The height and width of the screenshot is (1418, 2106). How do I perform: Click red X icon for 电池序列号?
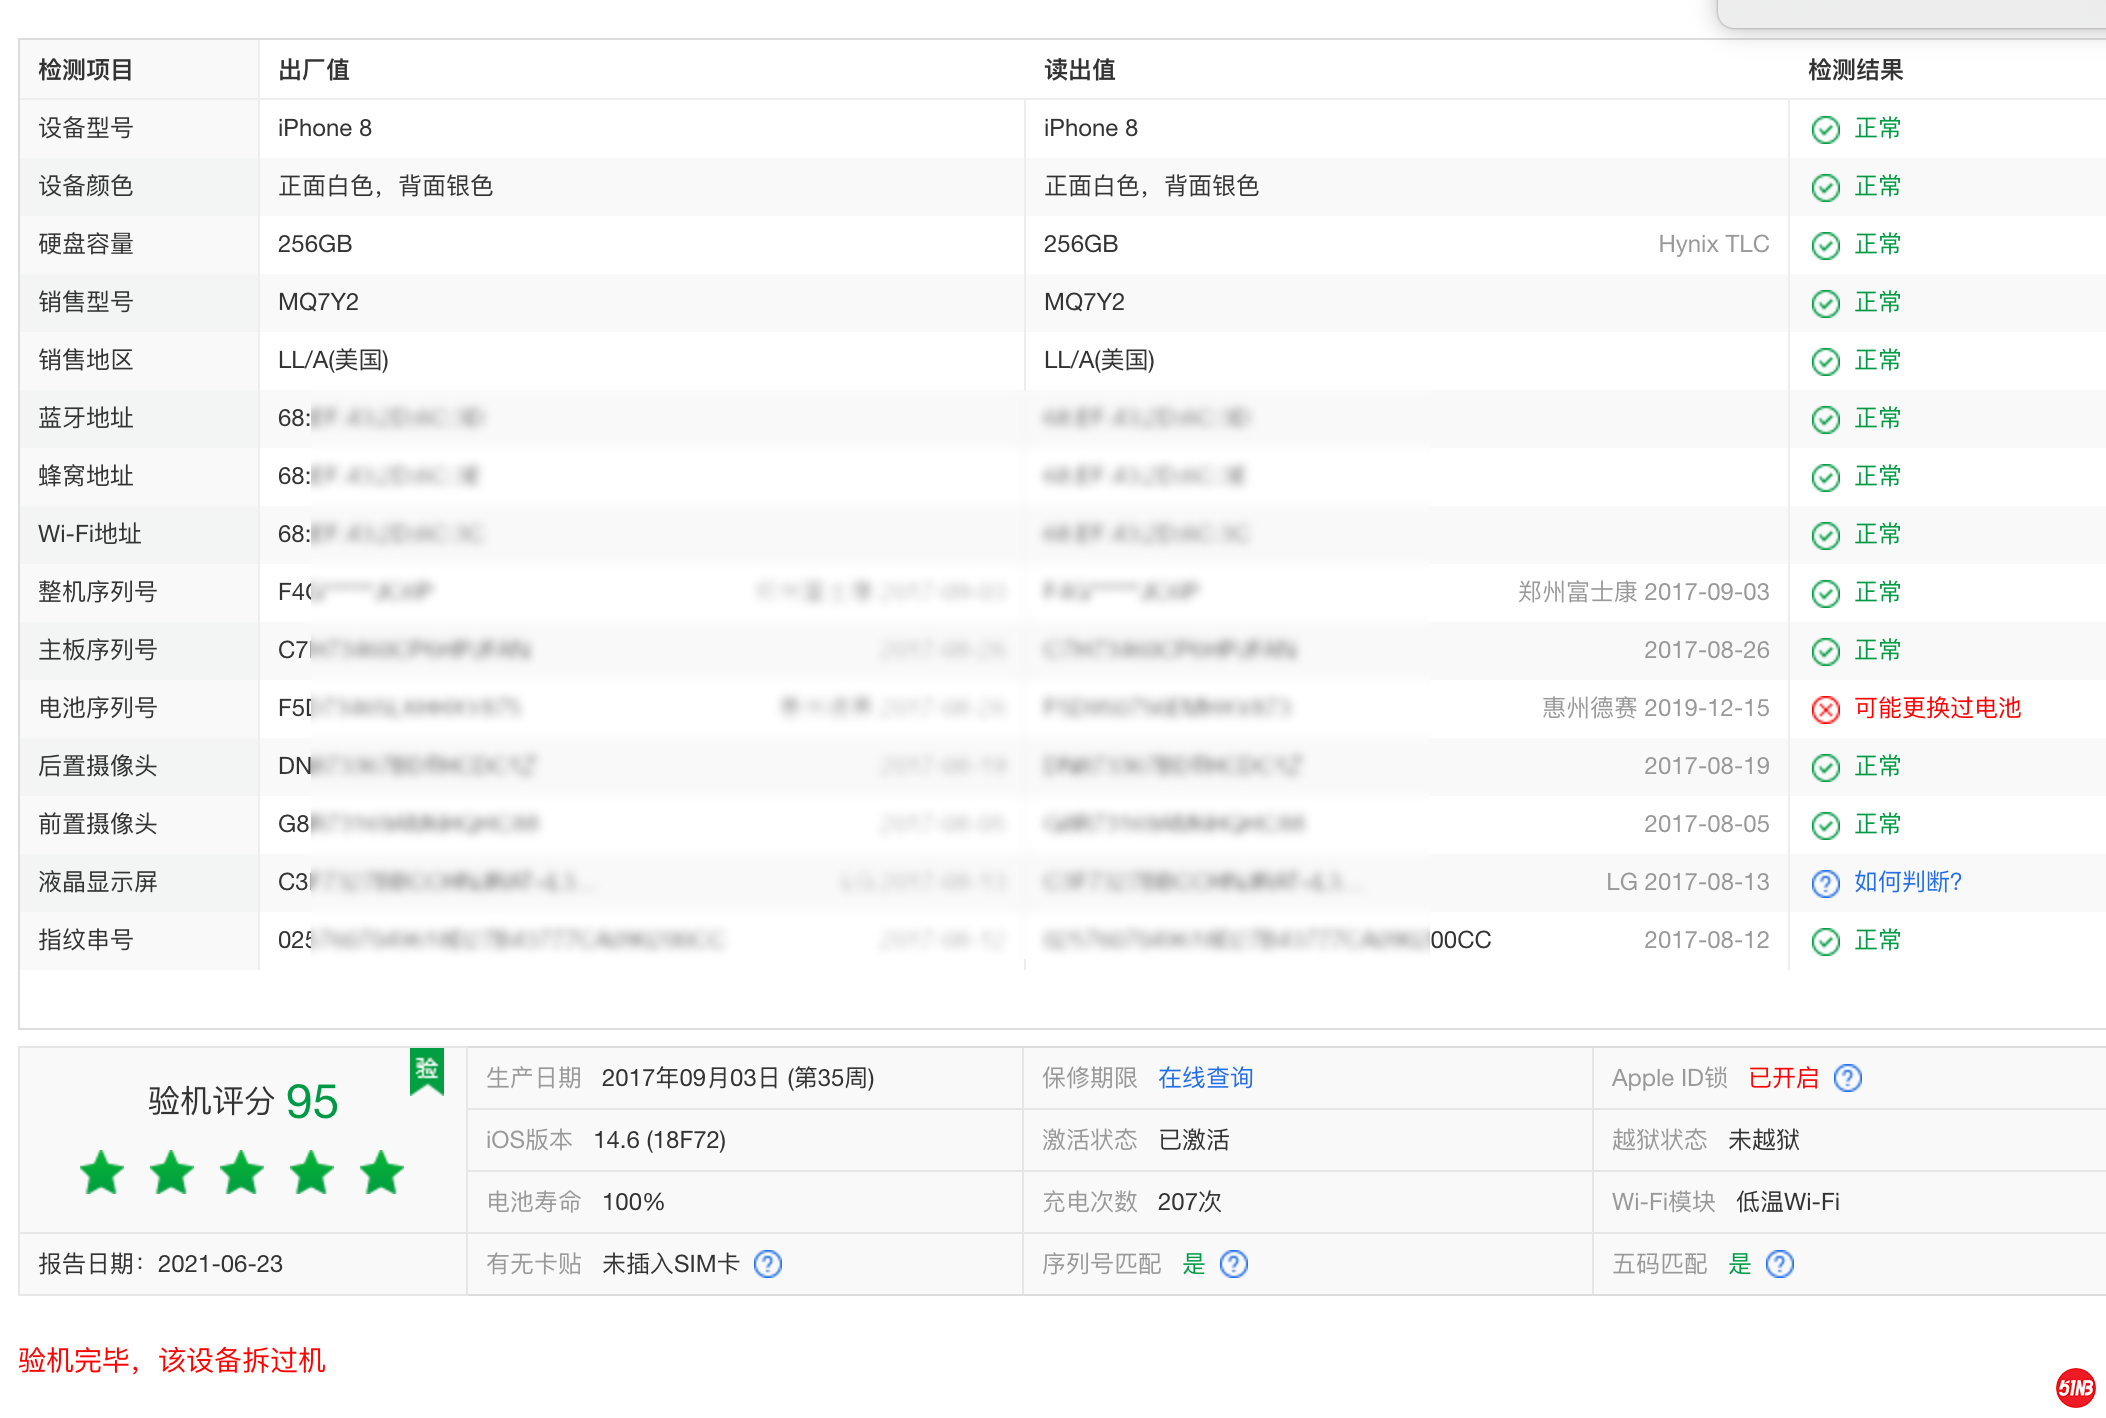coord(1825,709)
